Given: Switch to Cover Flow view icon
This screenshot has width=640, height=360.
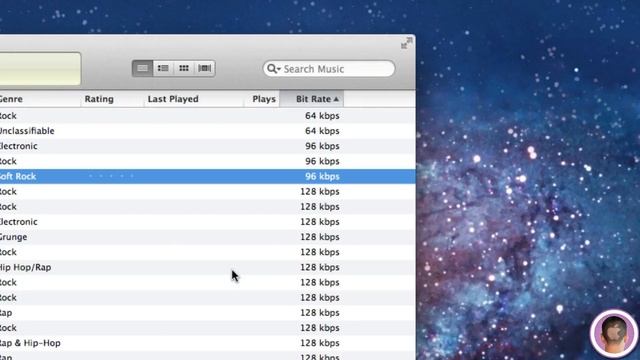Looking at the screenshot, I should [x=205, y=68].
